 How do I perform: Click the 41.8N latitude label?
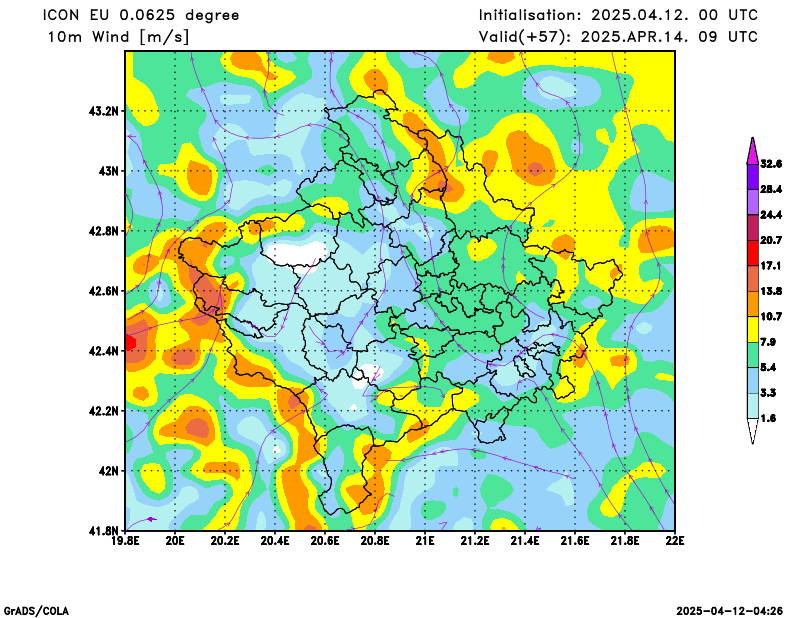[104, 531]
